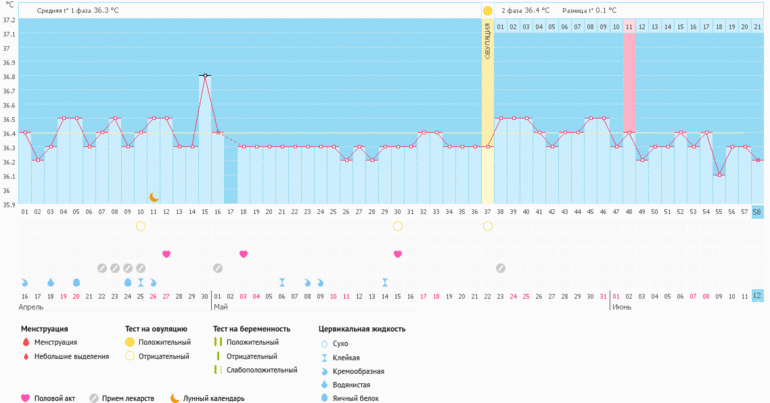This screenshot has height=403, width=770.
Task: Click the pill icon under cycle day 38
Action: point(500,268)
